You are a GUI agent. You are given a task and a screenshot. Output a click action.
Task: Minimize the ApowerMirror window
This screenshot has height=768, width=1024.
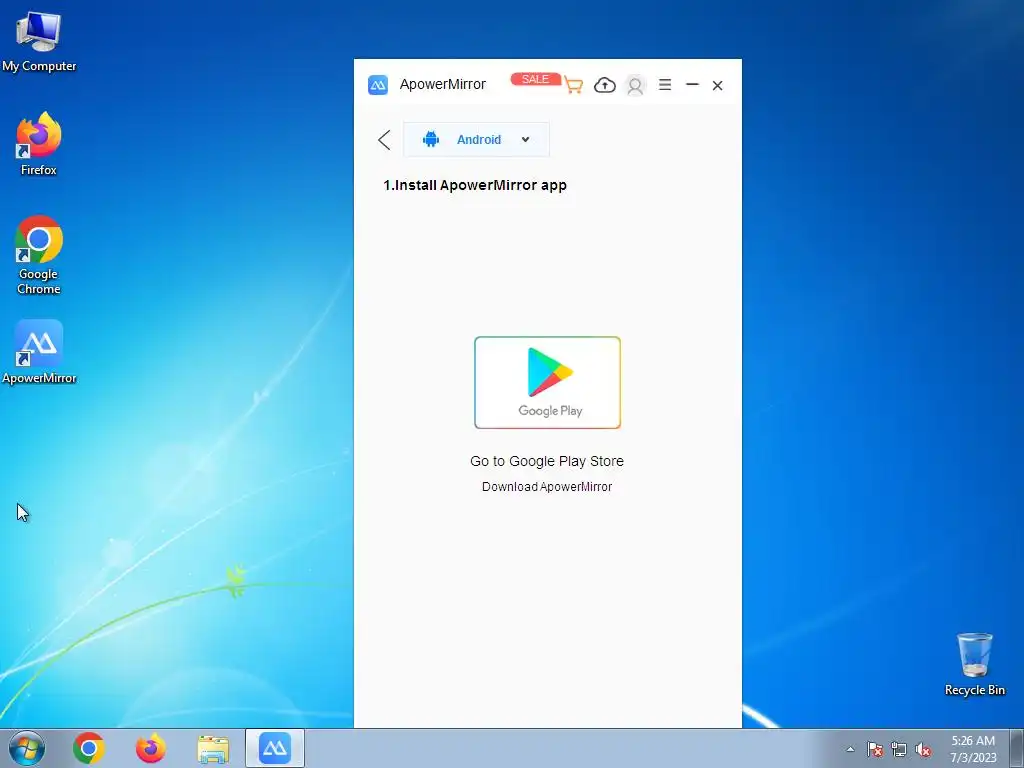pos(692,85)
